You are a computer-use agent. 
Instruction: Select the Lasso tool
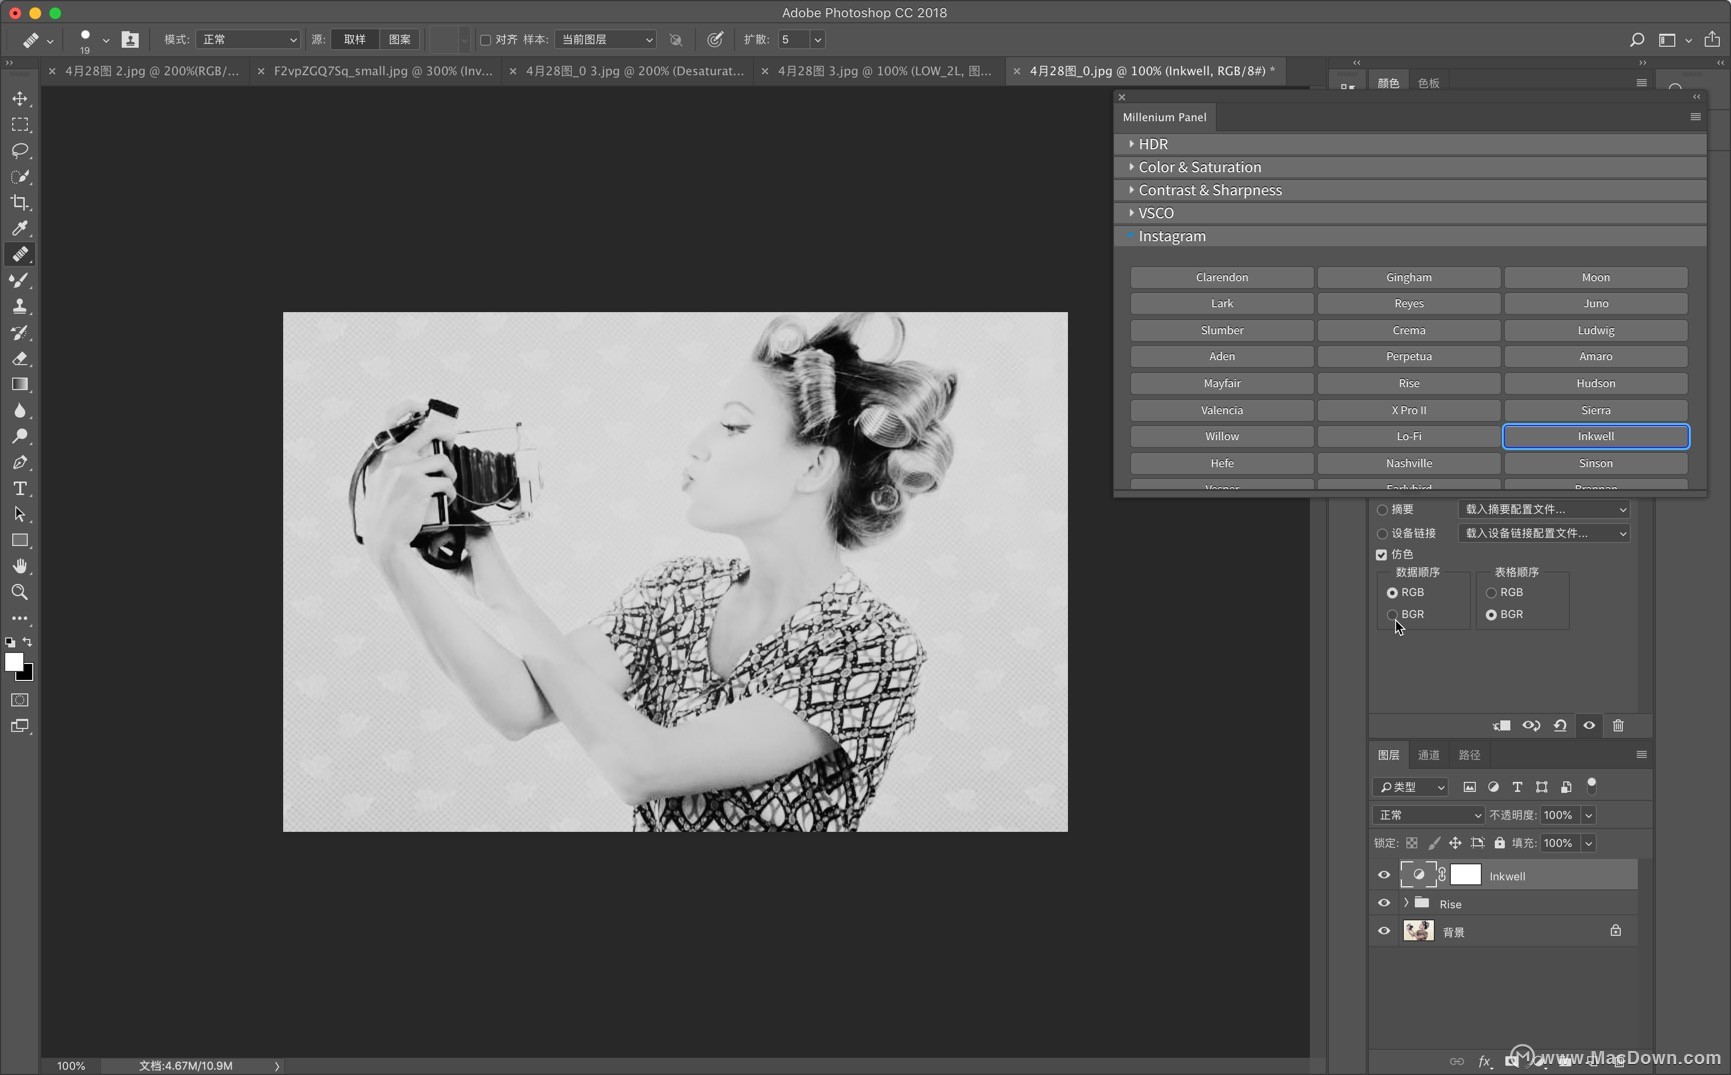(x=20, y=151)
